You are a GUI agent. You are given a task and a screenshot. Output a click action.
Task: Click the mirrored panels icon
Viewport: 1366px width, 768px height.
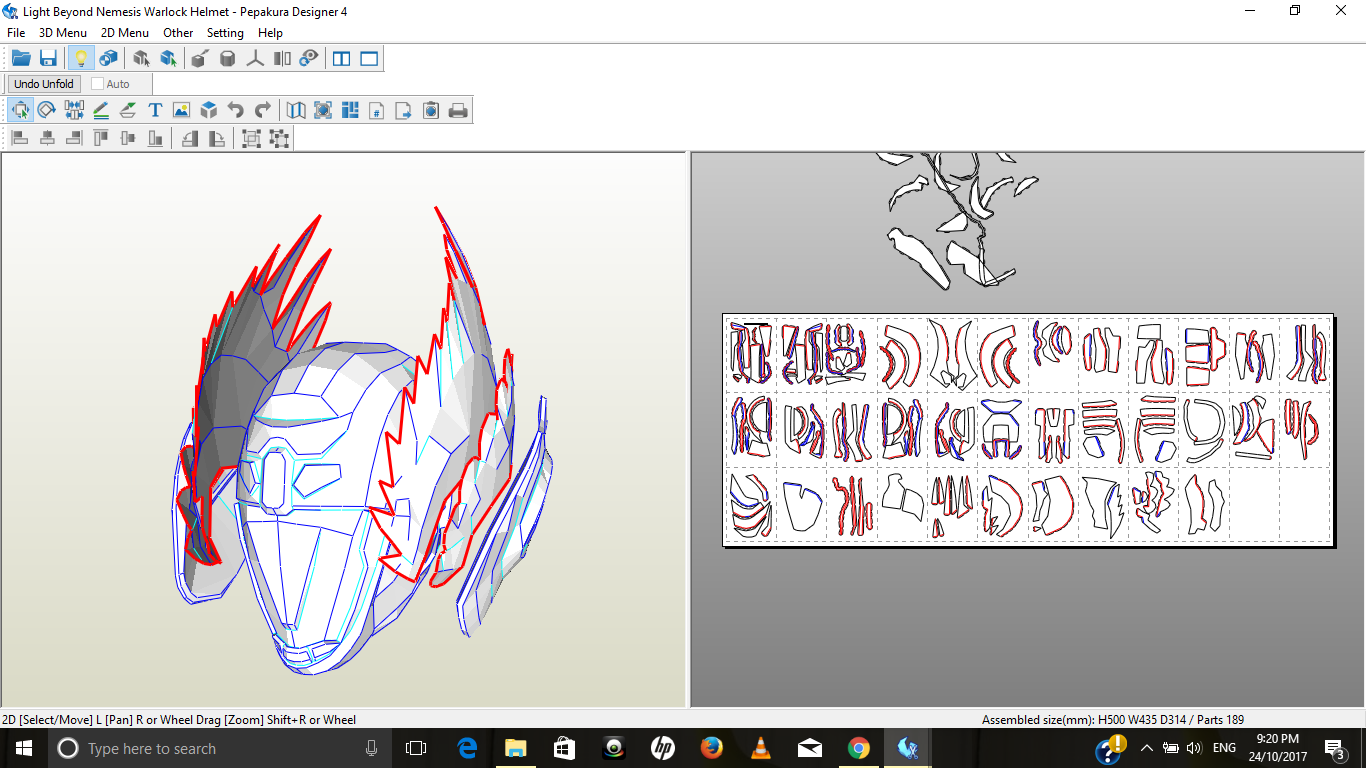[283, 59]
